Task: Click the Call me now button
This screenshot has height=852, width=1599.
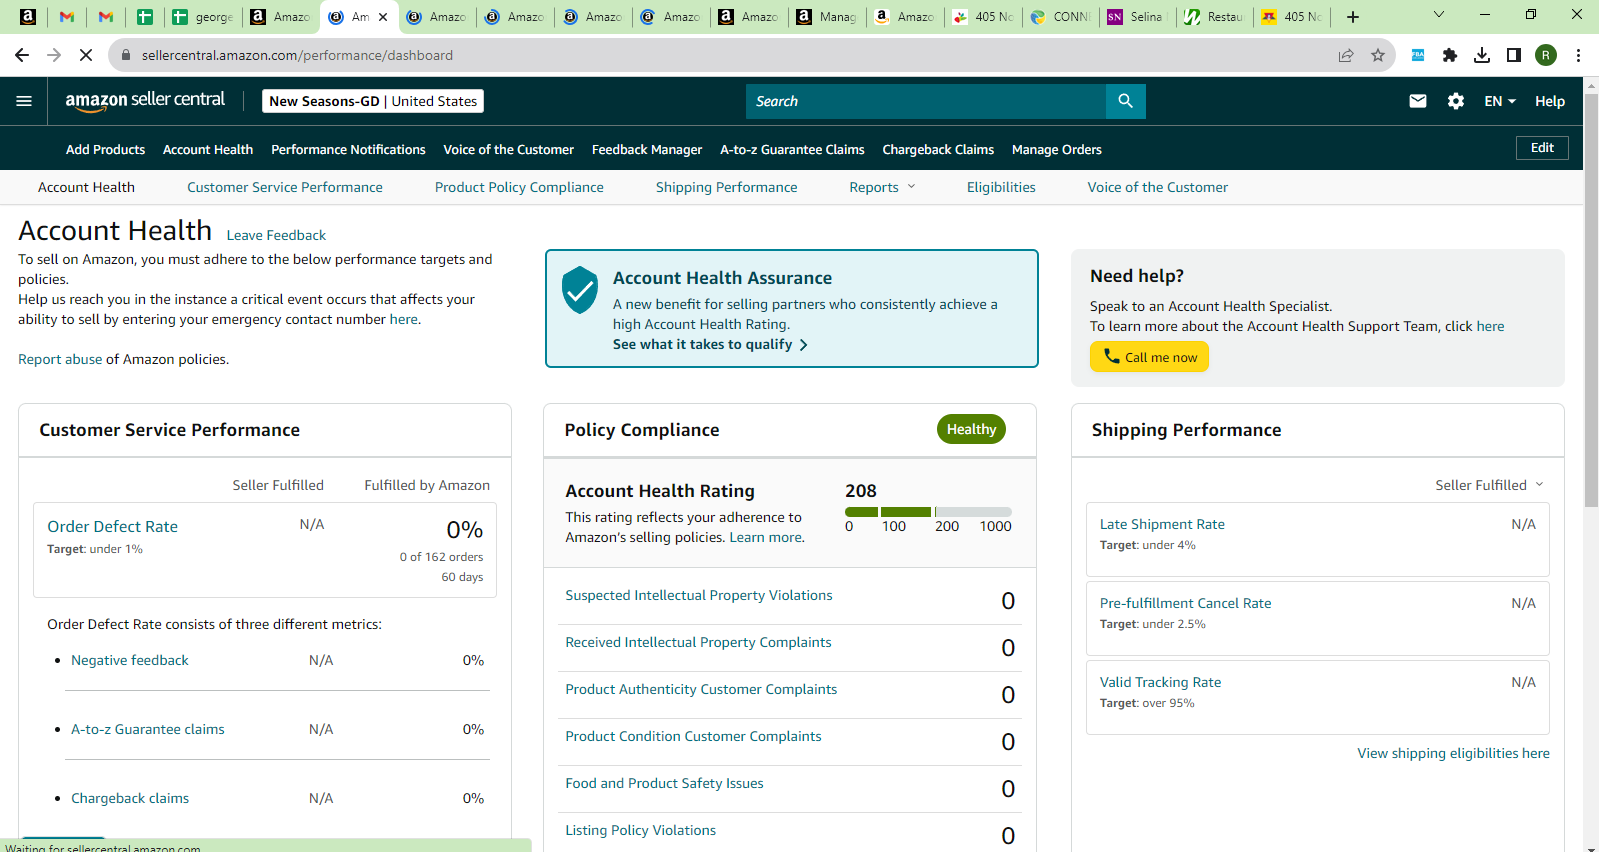Action: coord(1149,357)
